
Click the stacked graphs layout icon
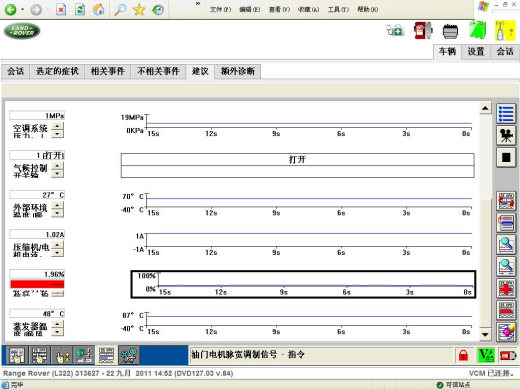coord(506,222)
